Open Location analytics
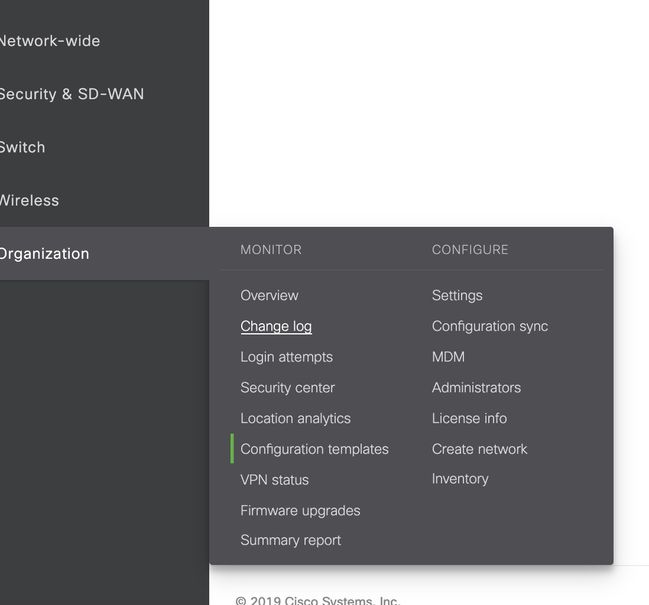Screen dimensions: 649x605 [x=295, y=418]
